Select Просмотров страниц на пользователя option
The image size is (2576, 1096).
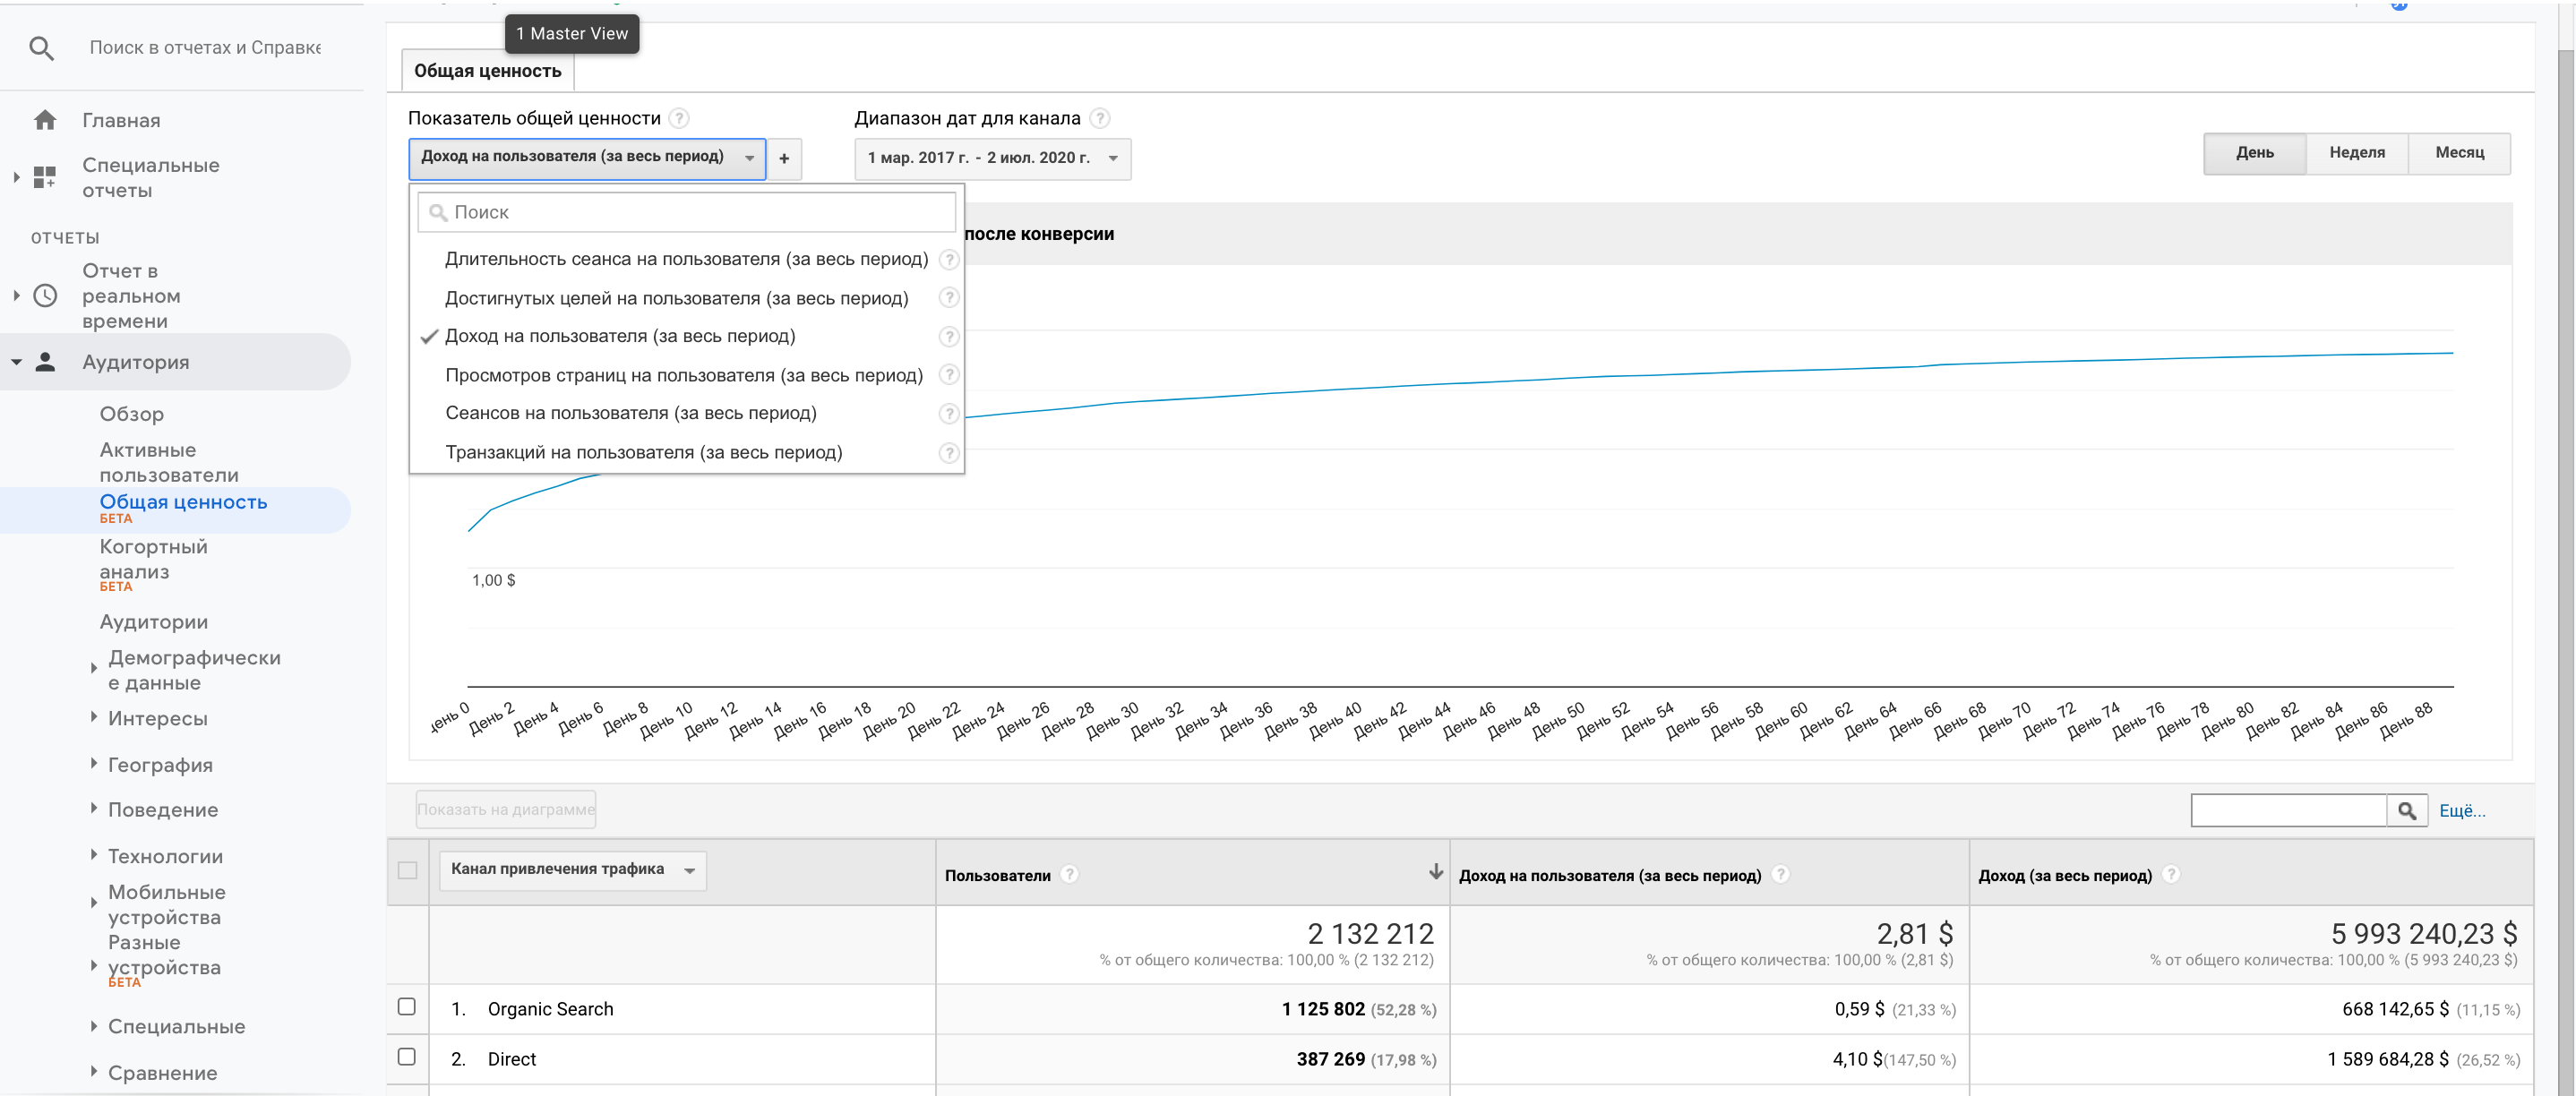coord(686,375)
